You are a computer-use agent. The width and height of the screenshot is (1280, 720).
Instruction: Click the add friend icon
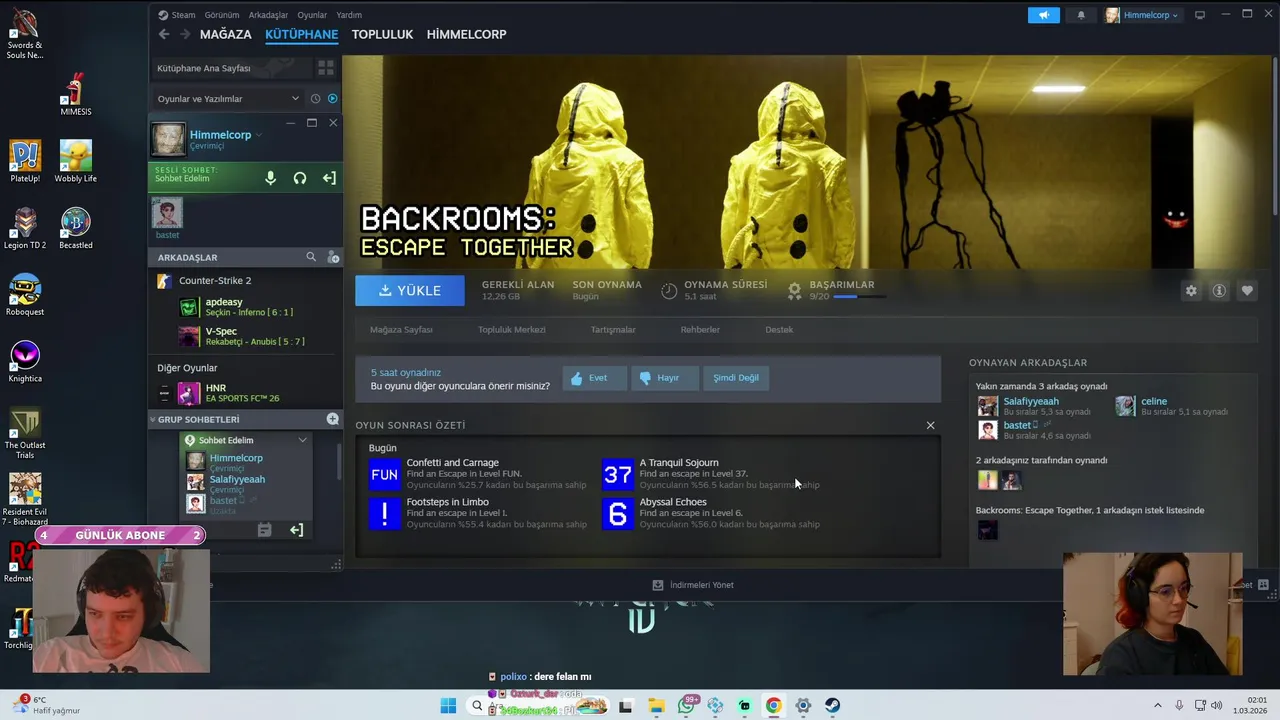[333, 257]
